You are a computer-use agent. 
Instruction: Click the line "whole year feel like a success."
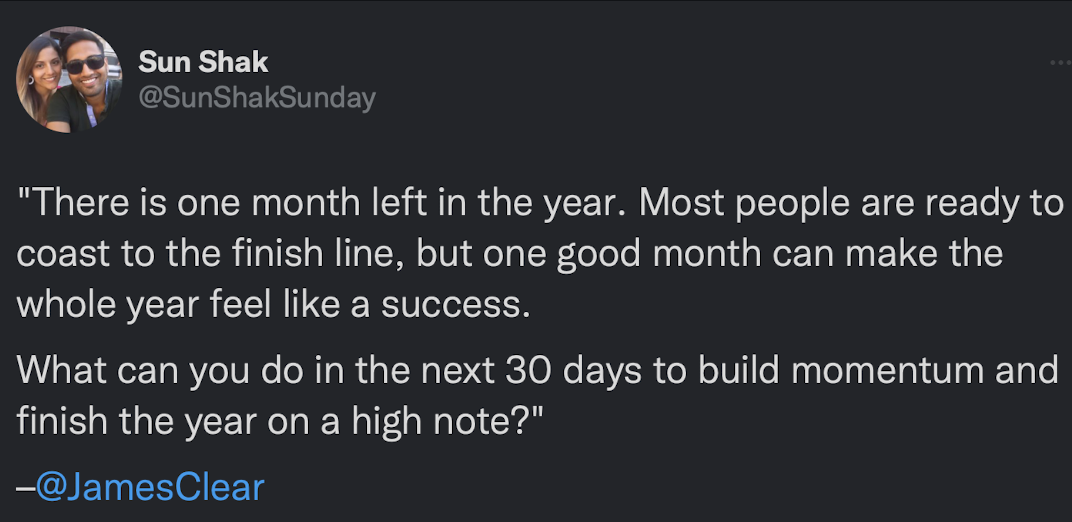tap(273, 304)
